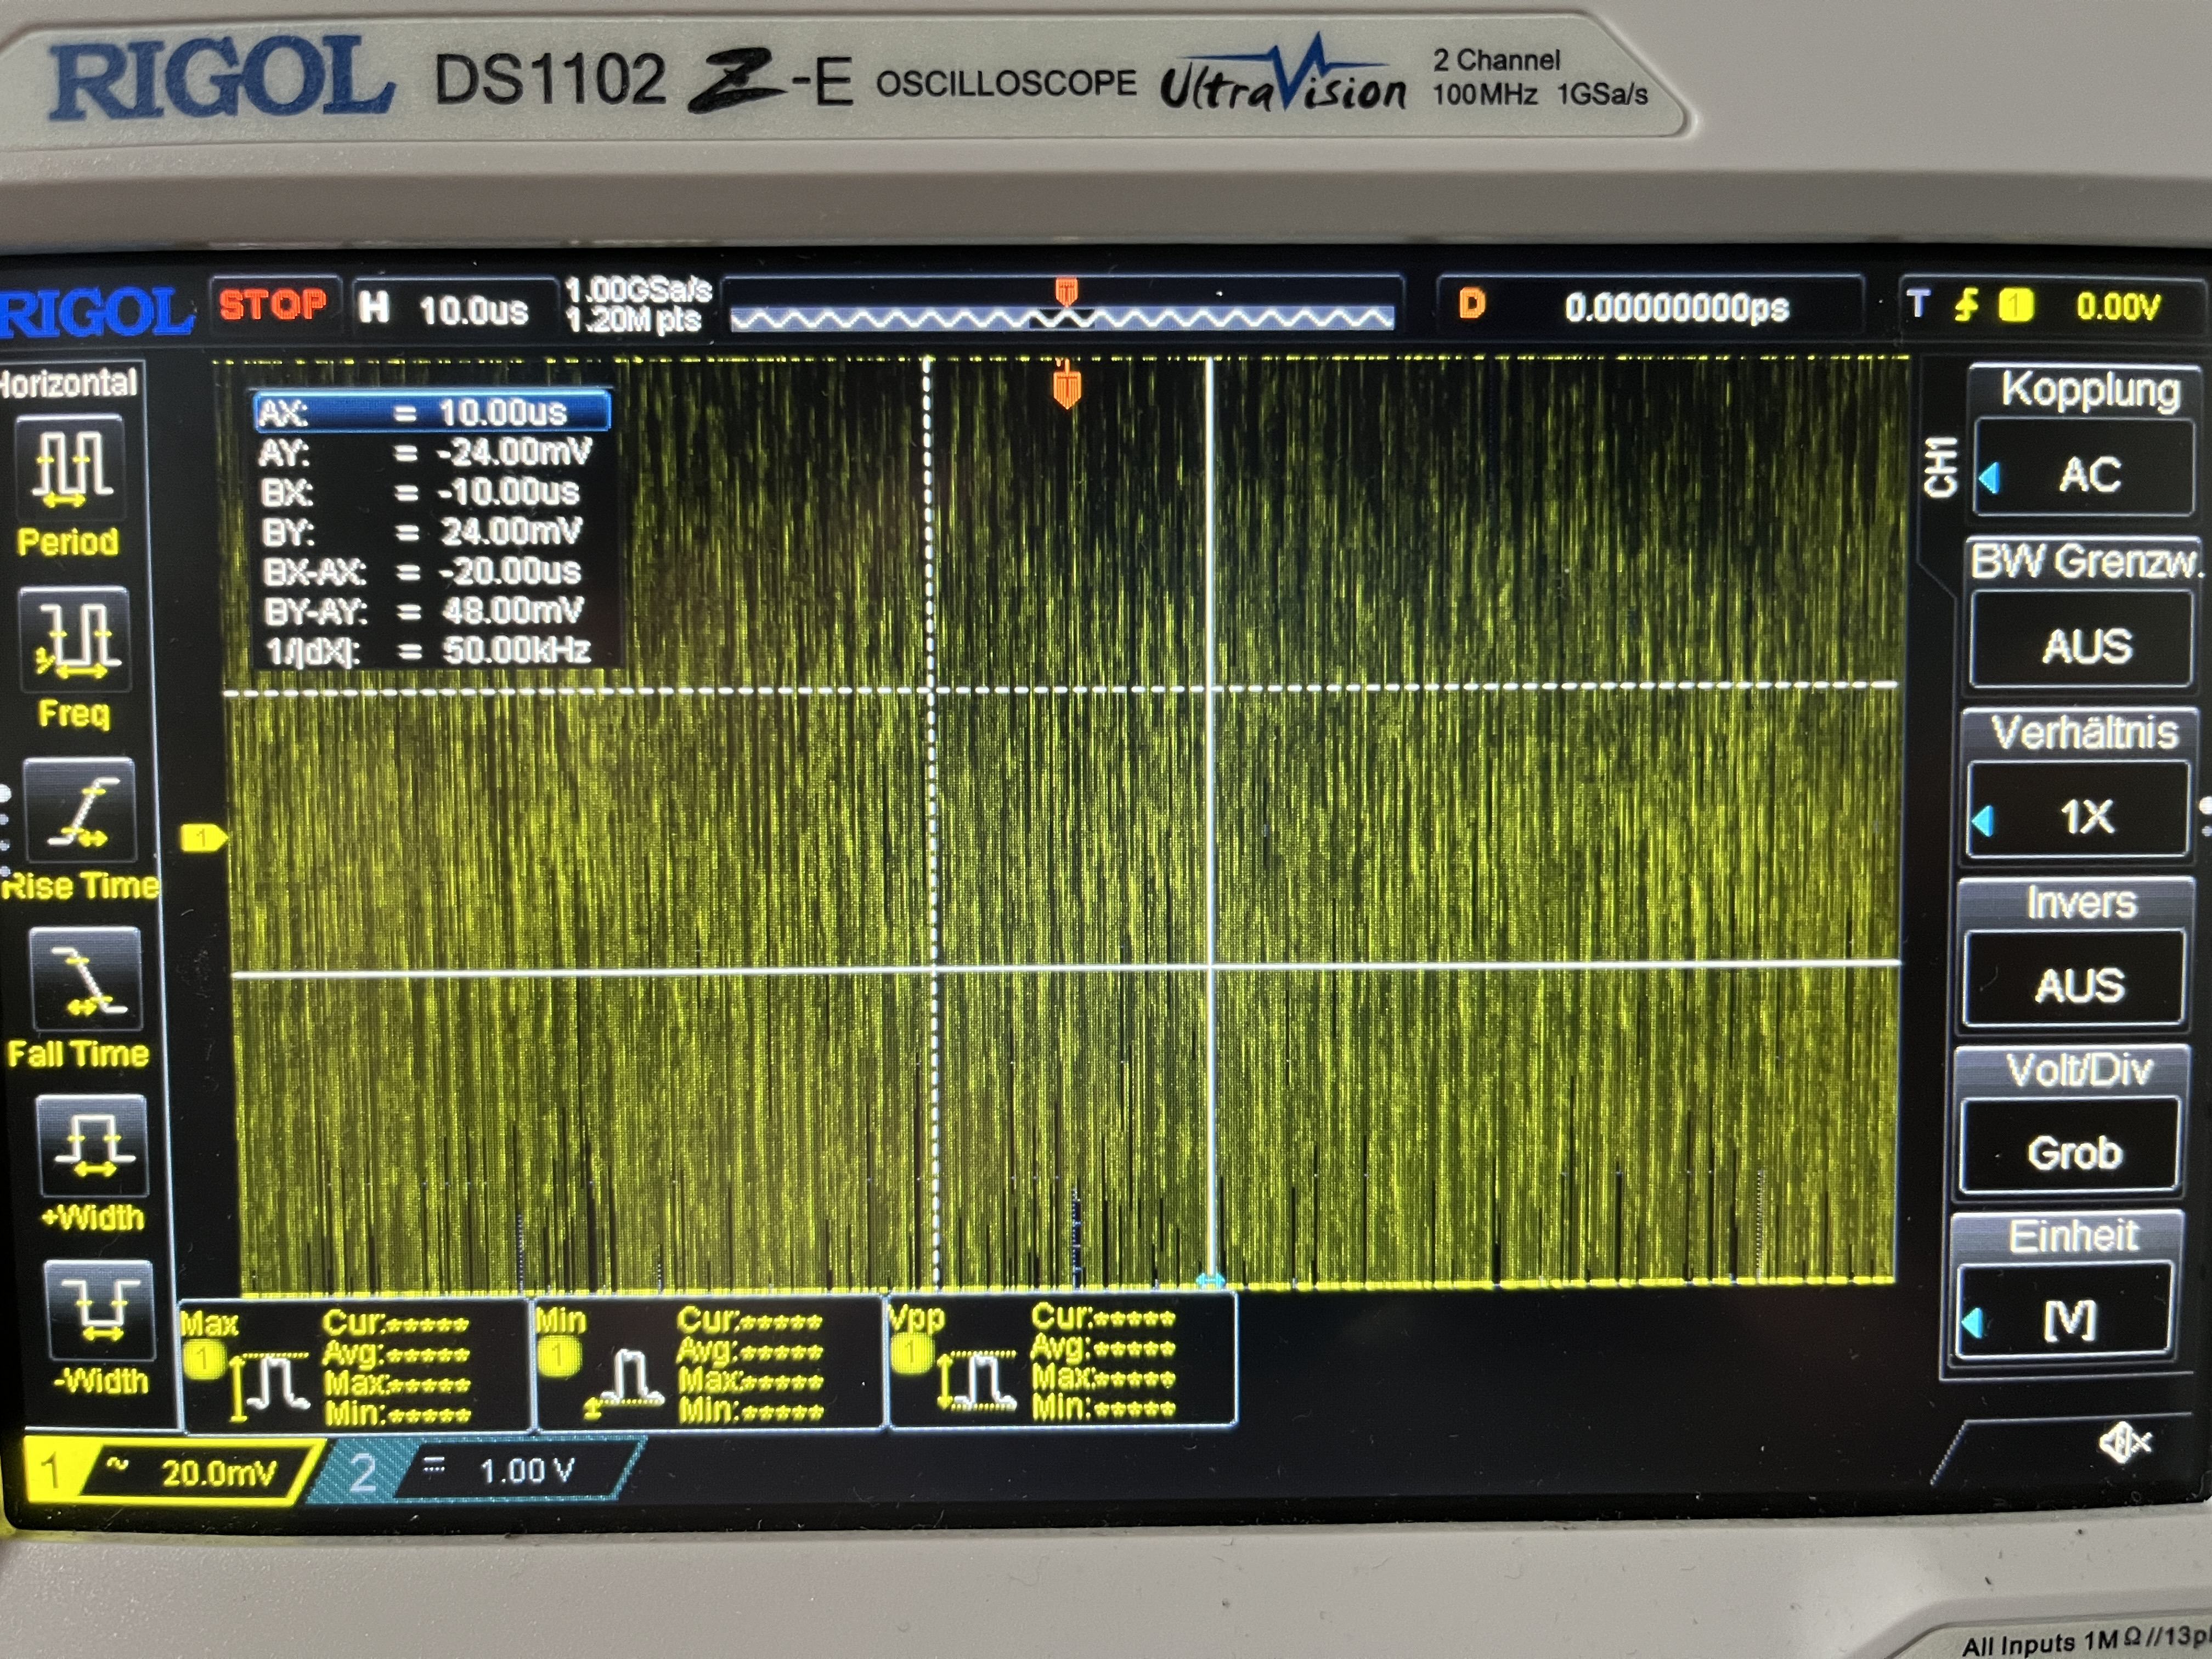This screenshot has width=2212, height=1659.
Task: Click the muted speaker sound icon
Action: click(x=2123, y=1443)
